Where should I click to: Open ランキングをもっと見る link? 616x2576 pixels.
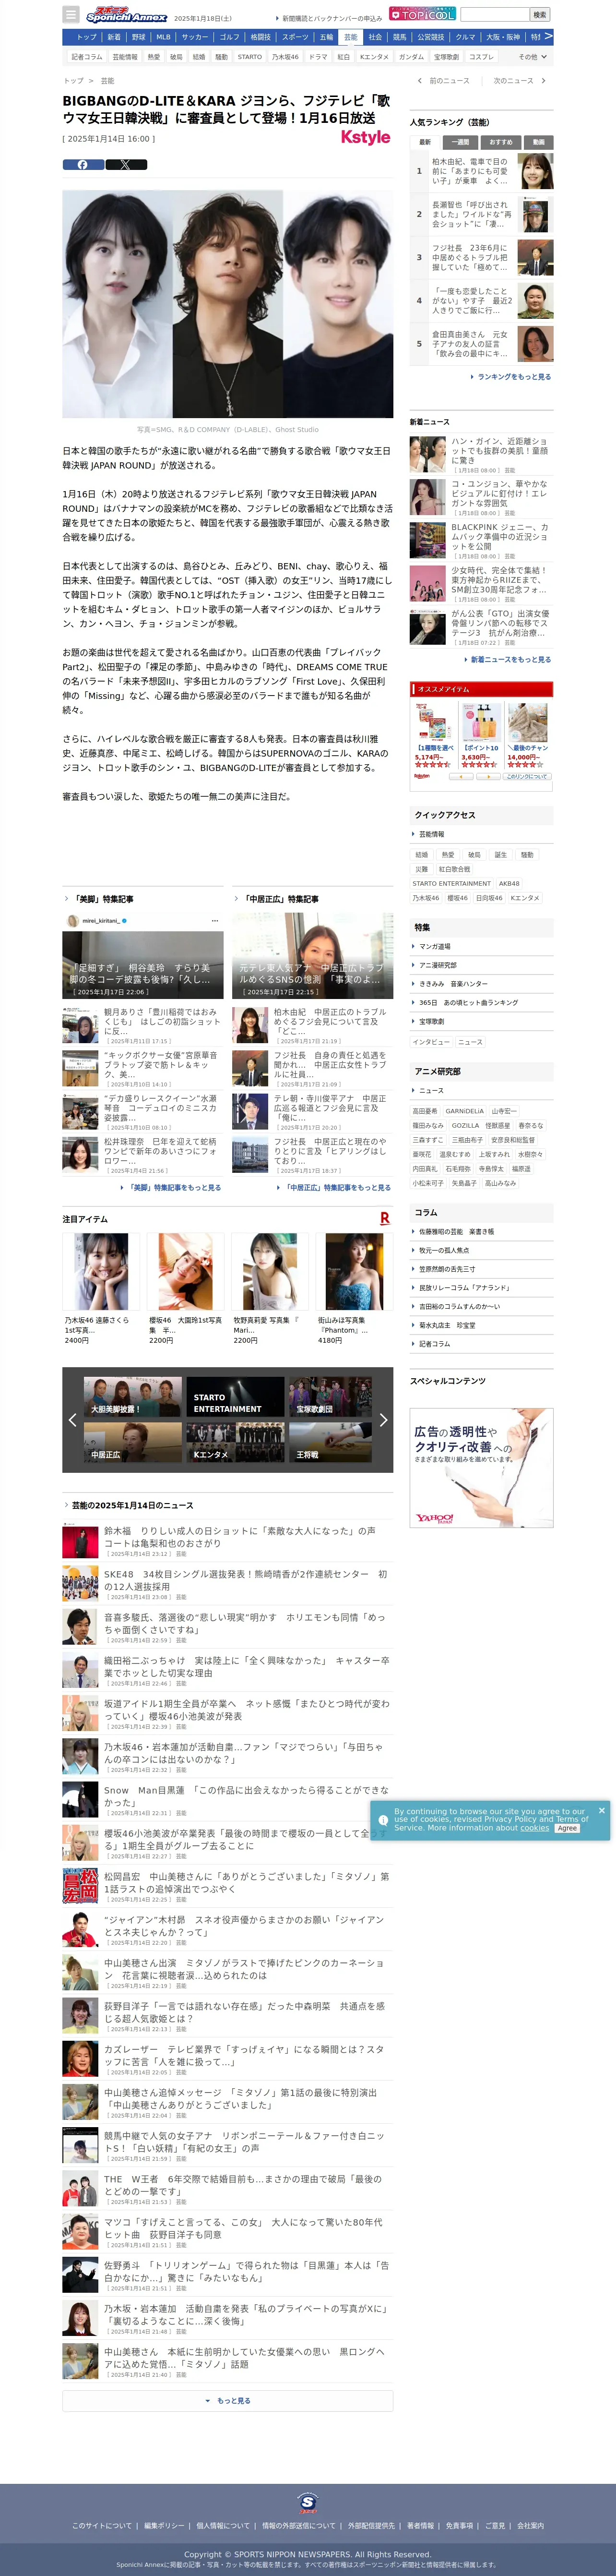(x=512, y=377)
